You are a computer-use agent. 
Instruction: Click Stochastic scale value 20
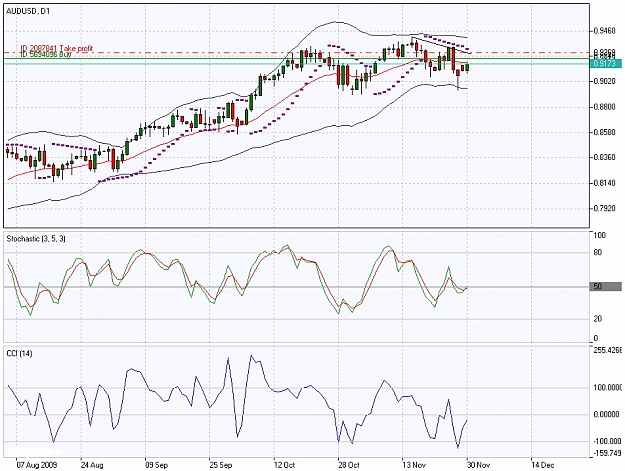[597, 319]
